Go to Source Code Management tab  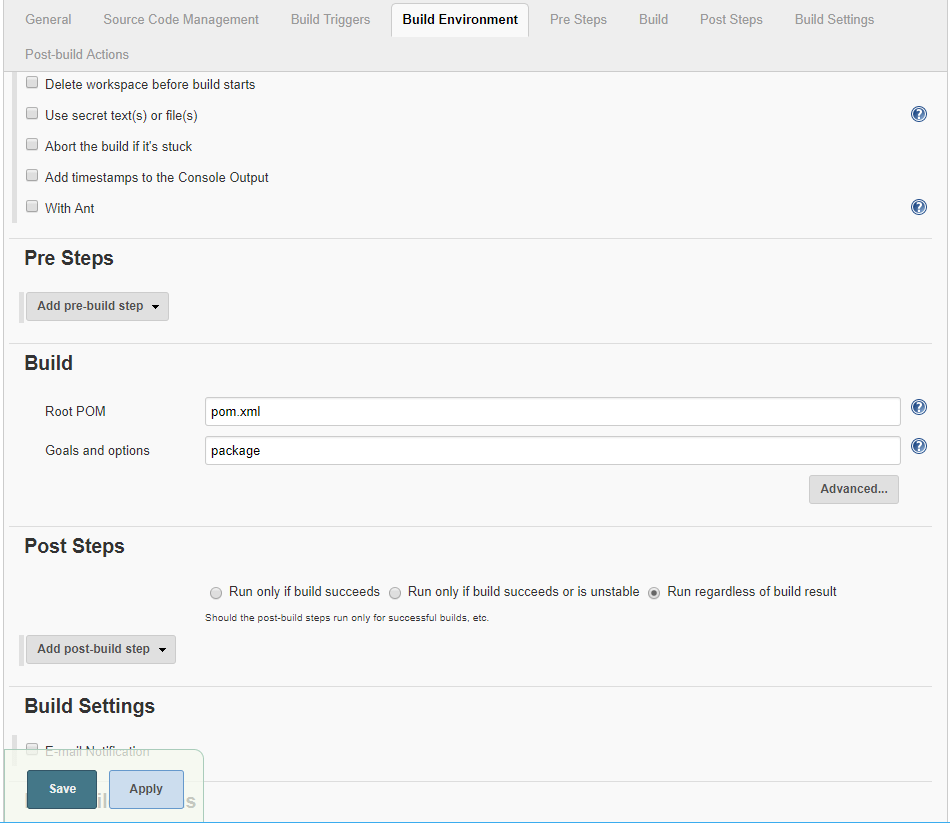pos(181,19)
